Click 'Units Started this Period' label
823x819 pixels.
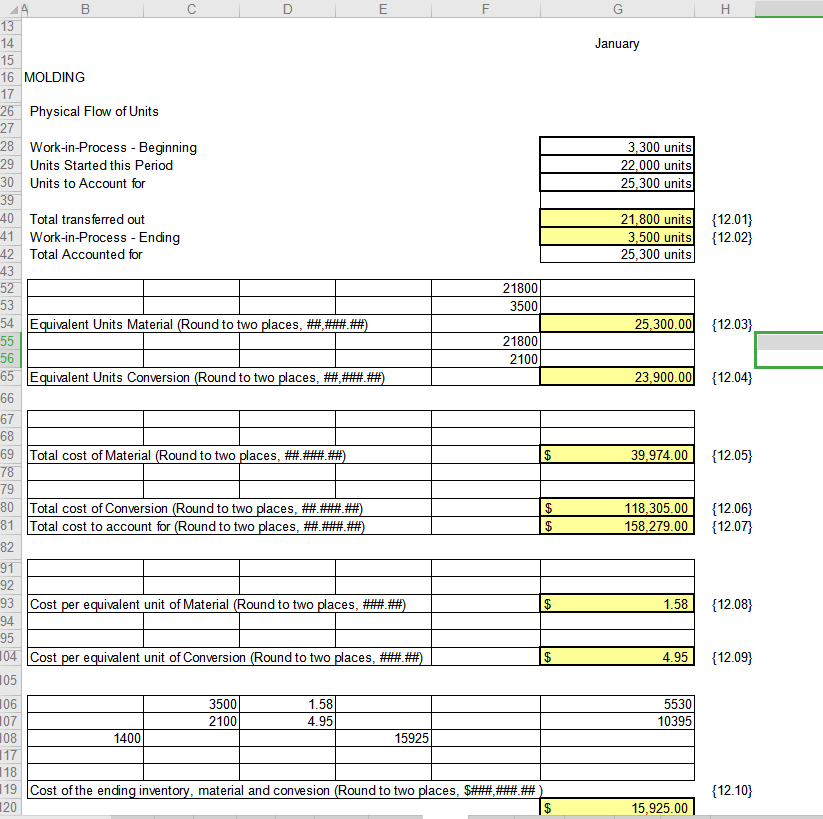pyautogui.click(x=101, y=165)
